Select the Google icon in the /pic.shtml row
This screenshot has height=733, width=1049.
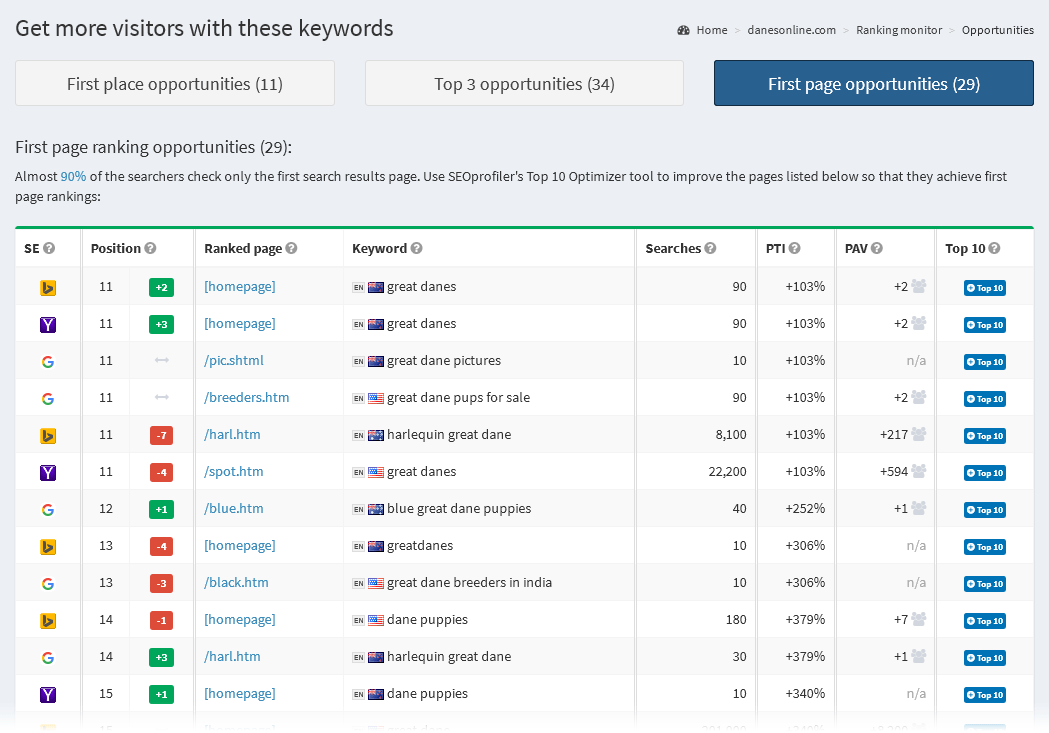click(47, 361)
